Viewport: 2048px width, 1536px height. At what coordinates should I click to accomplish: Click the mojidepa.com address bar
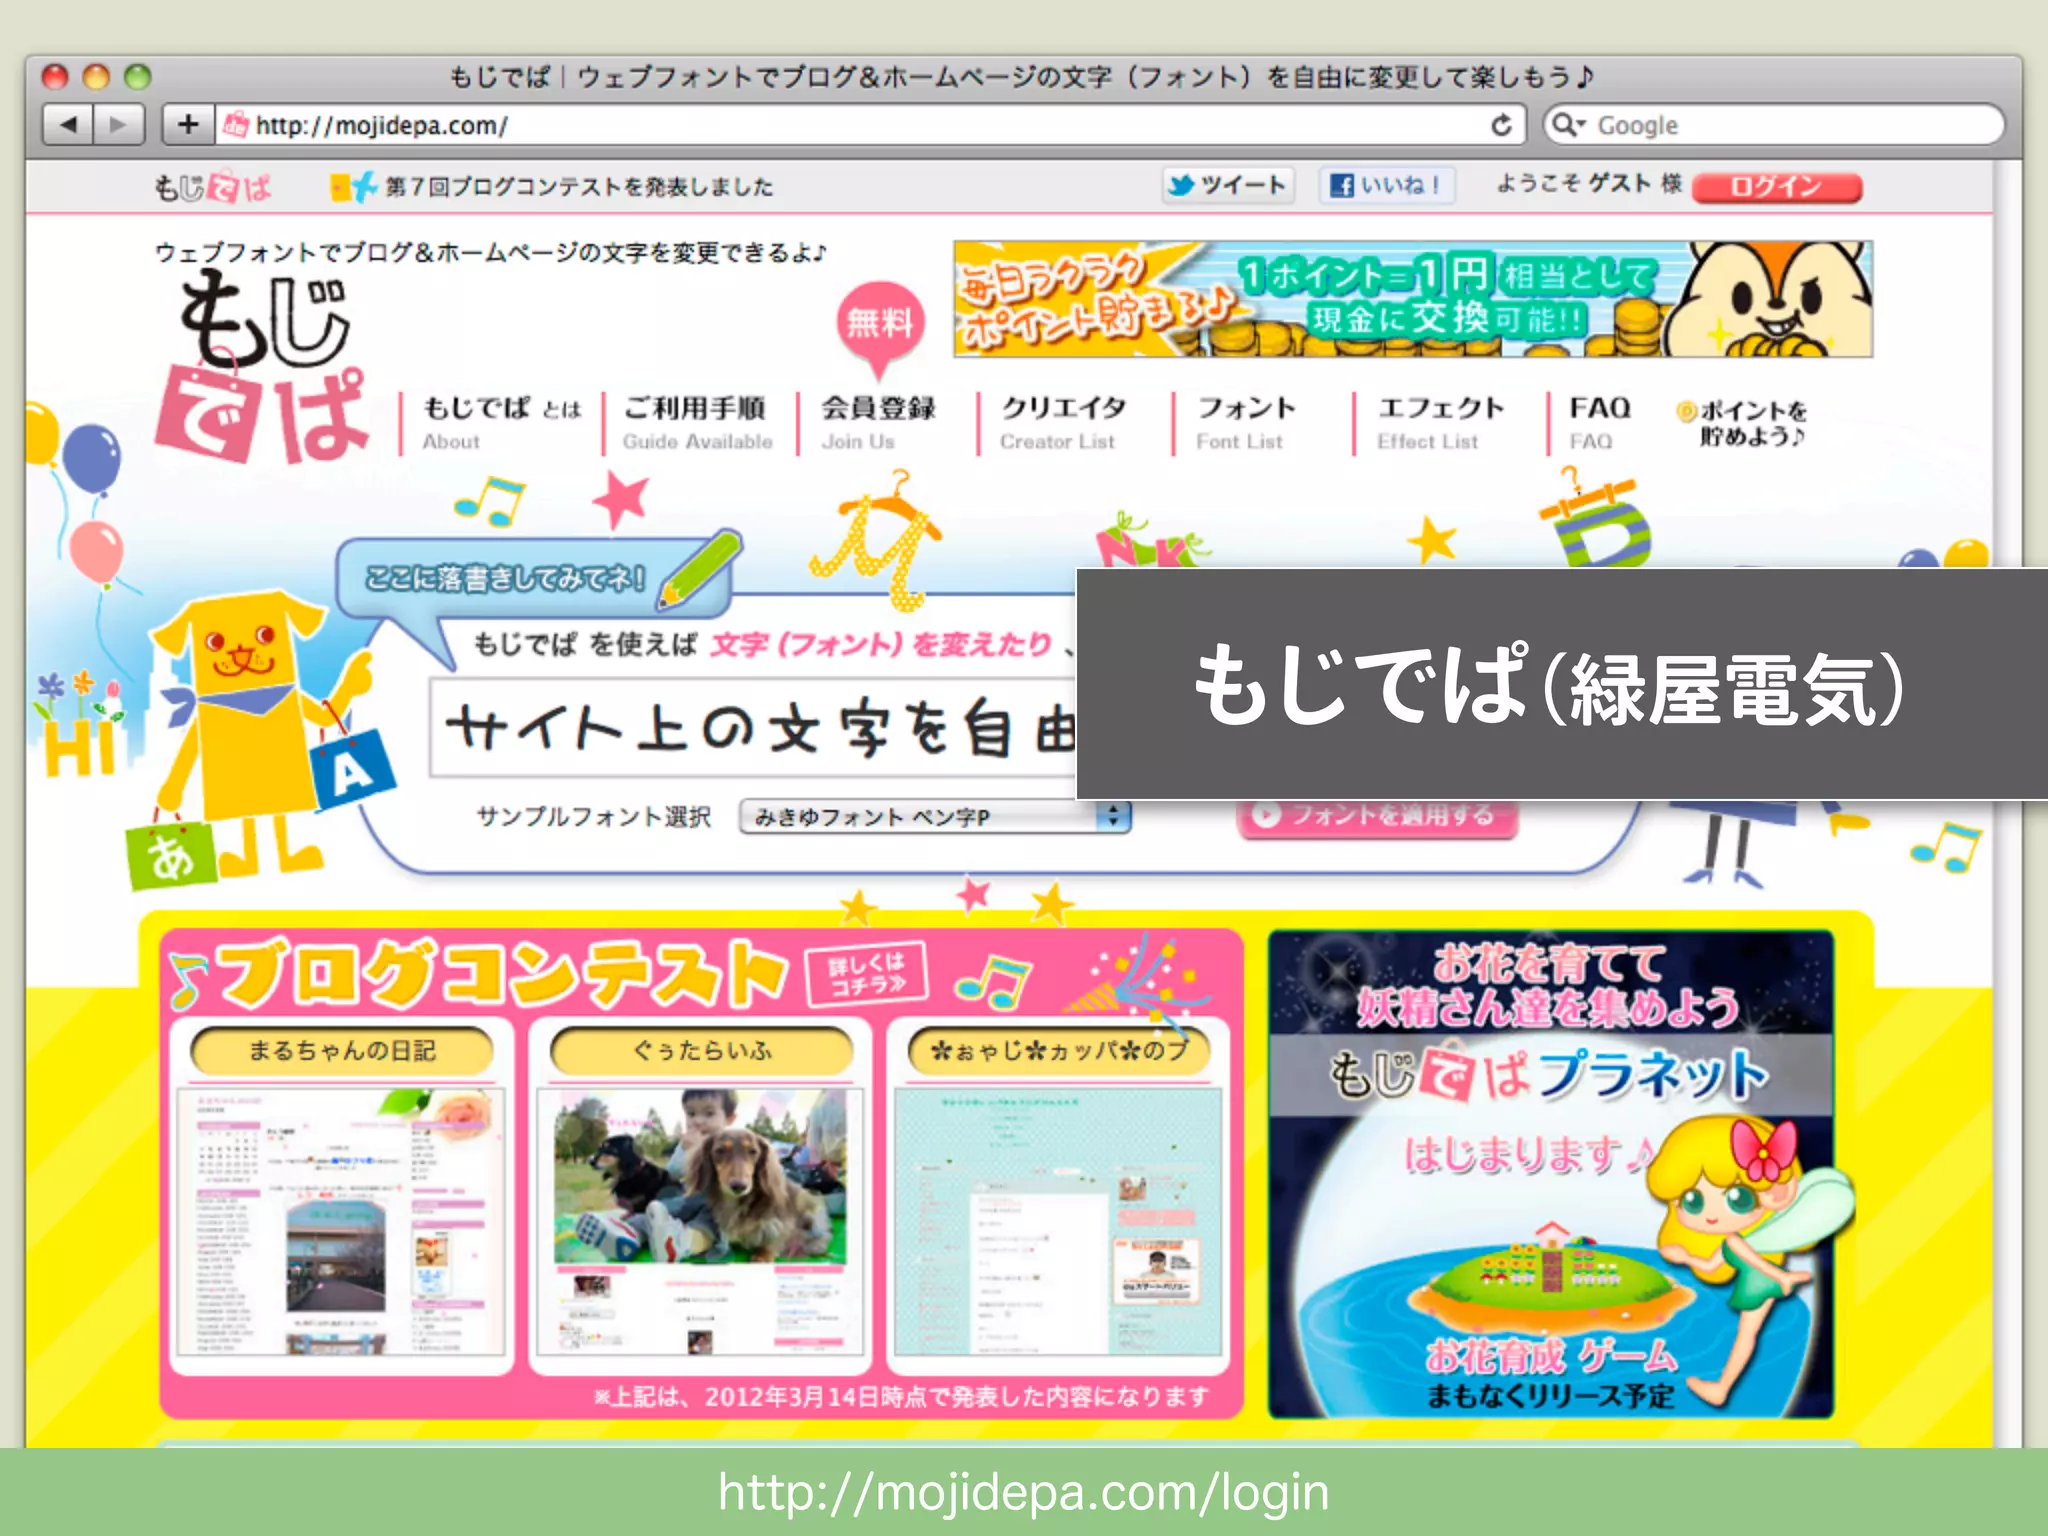coord(870,125)
